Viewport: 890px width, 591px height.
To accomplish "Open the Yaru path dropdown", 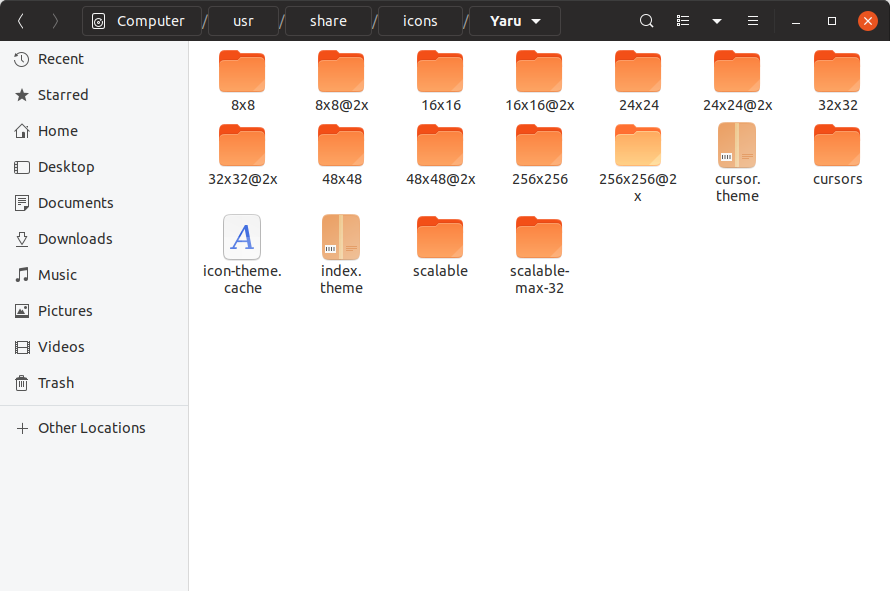I will click(x=515, y=21).
